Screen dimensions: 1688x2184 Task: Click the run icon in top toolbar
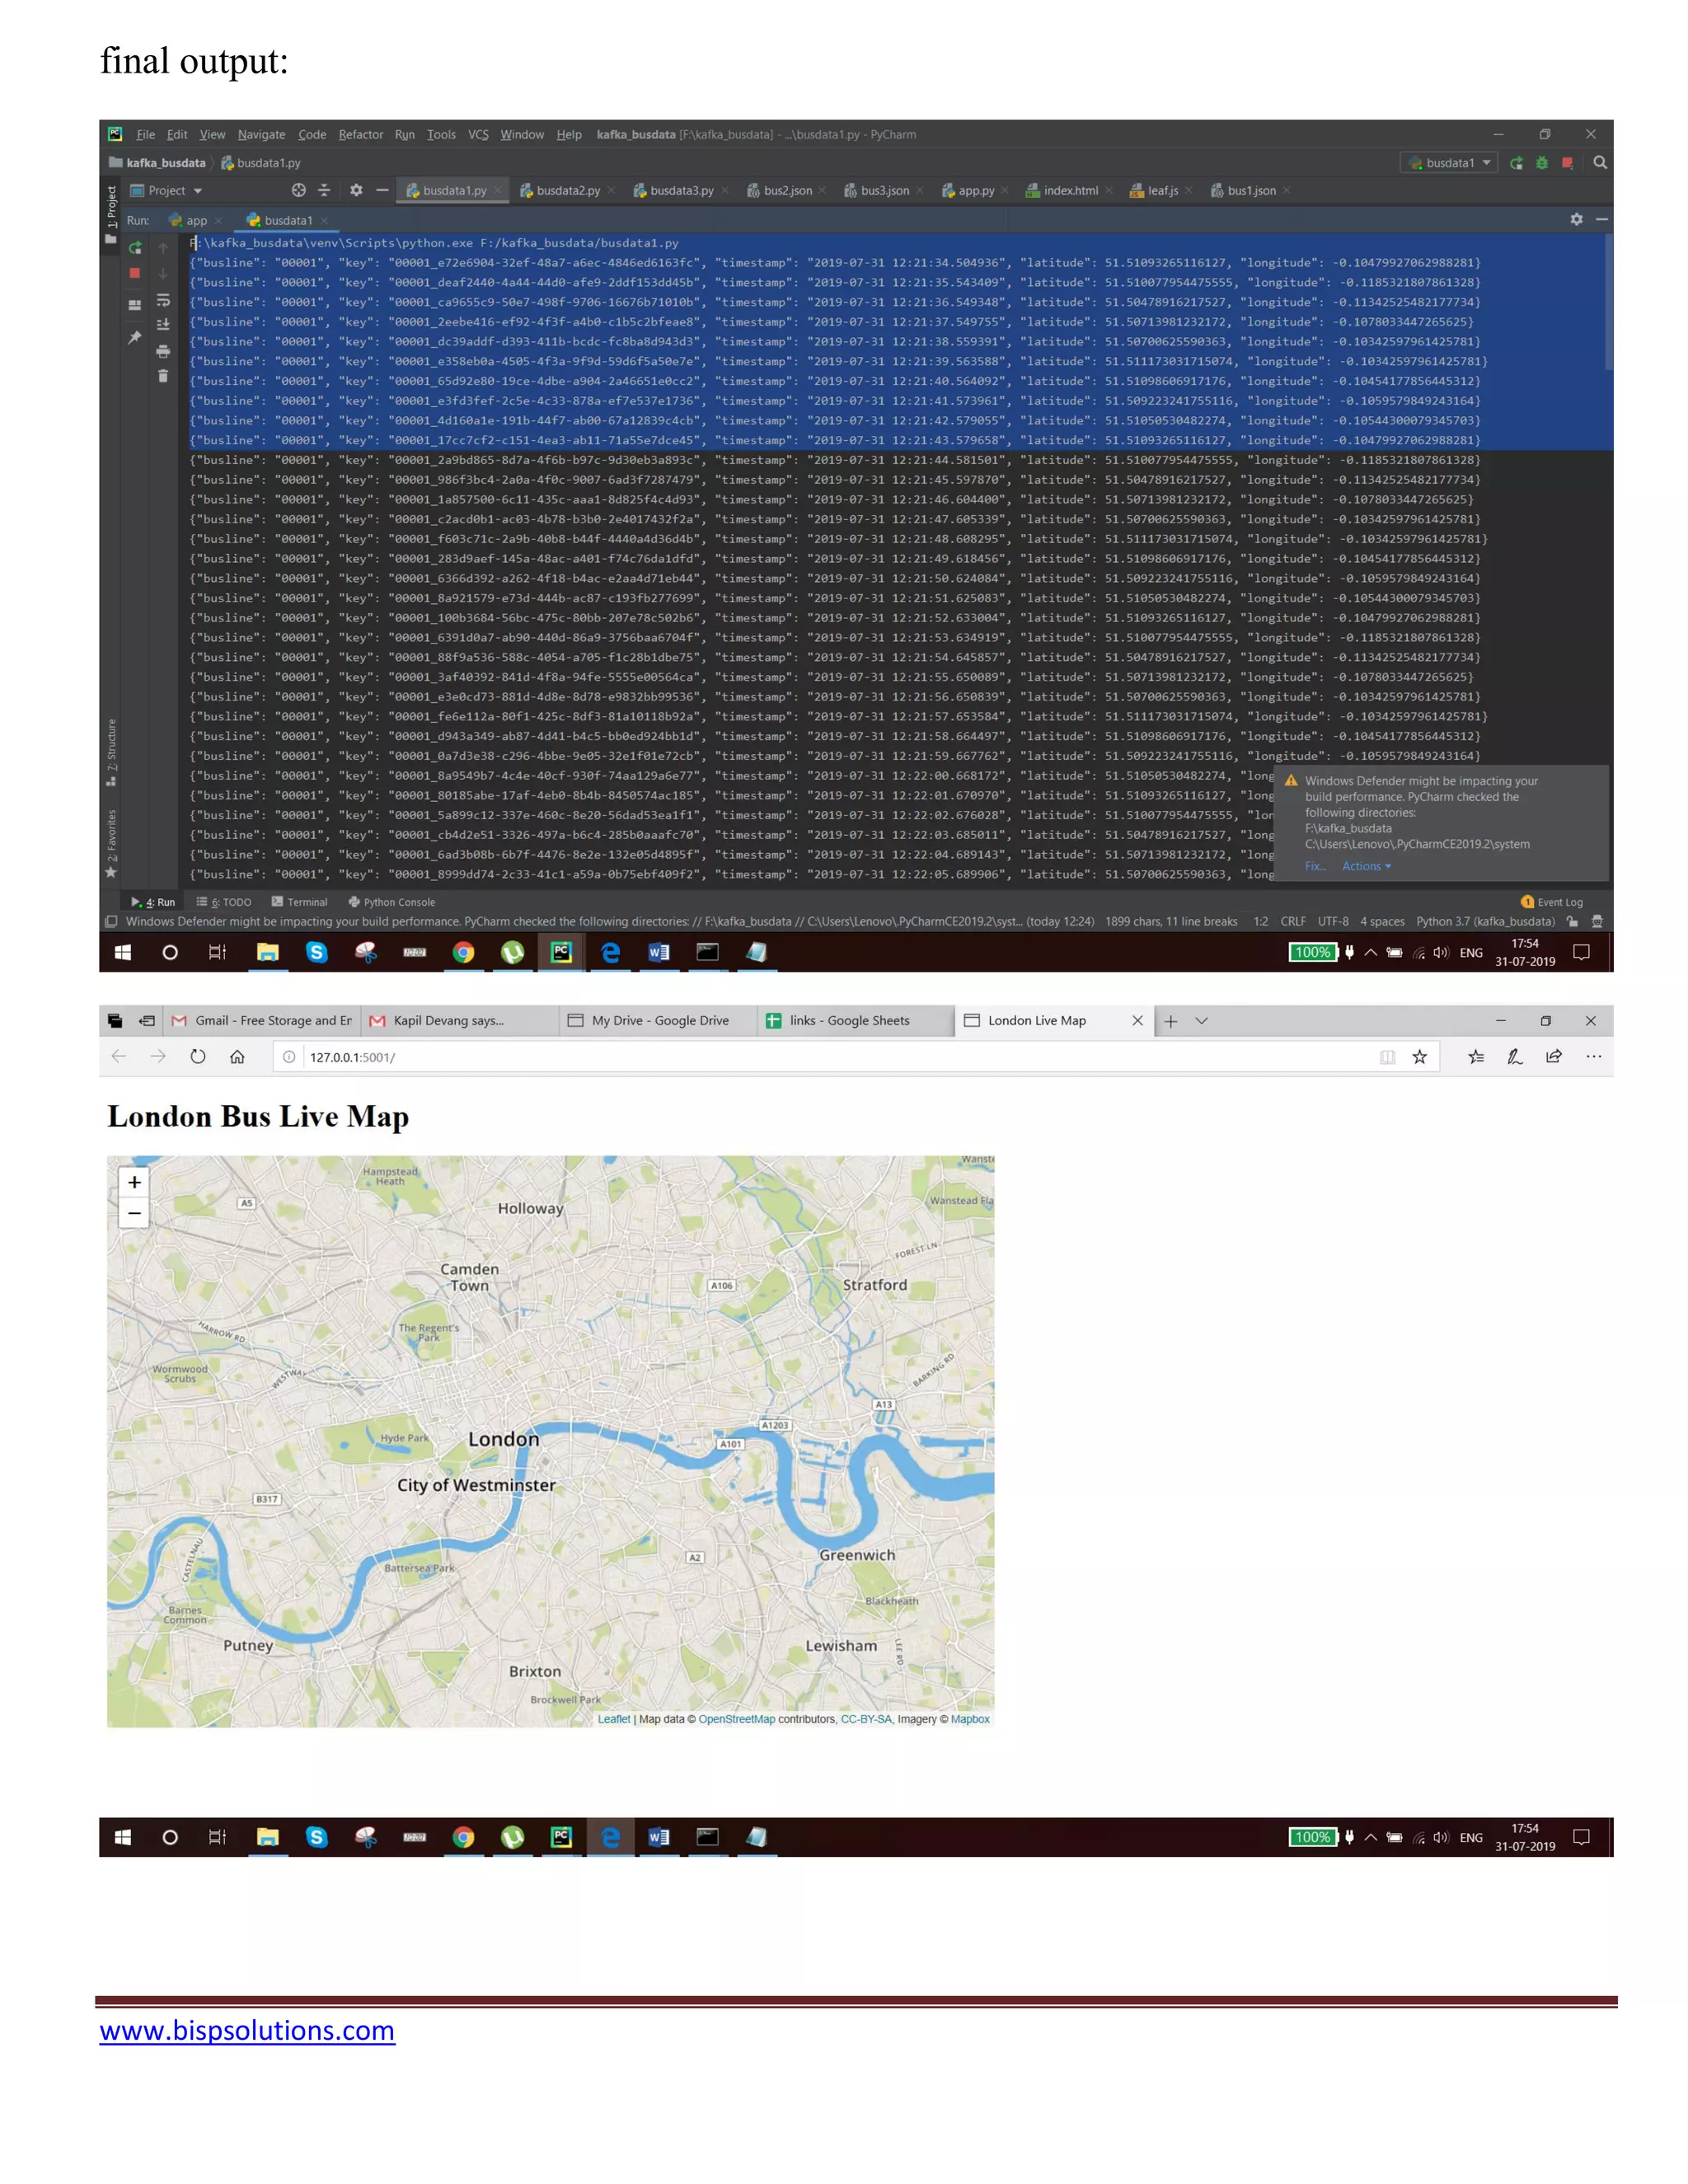1516,163
